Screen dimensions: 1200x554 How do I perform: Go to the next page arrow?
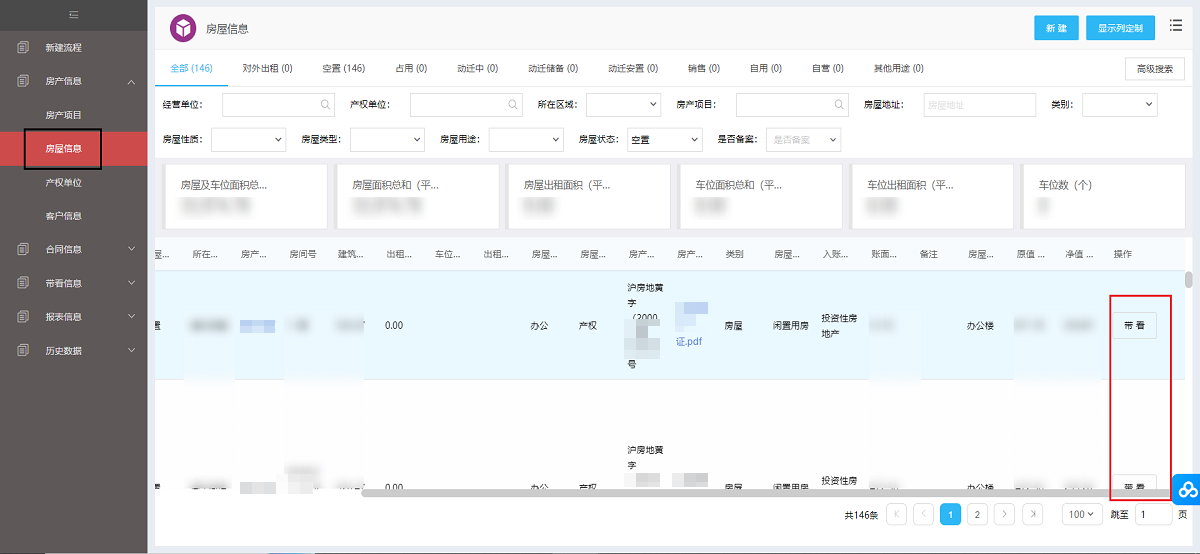tap(1005, 514)
